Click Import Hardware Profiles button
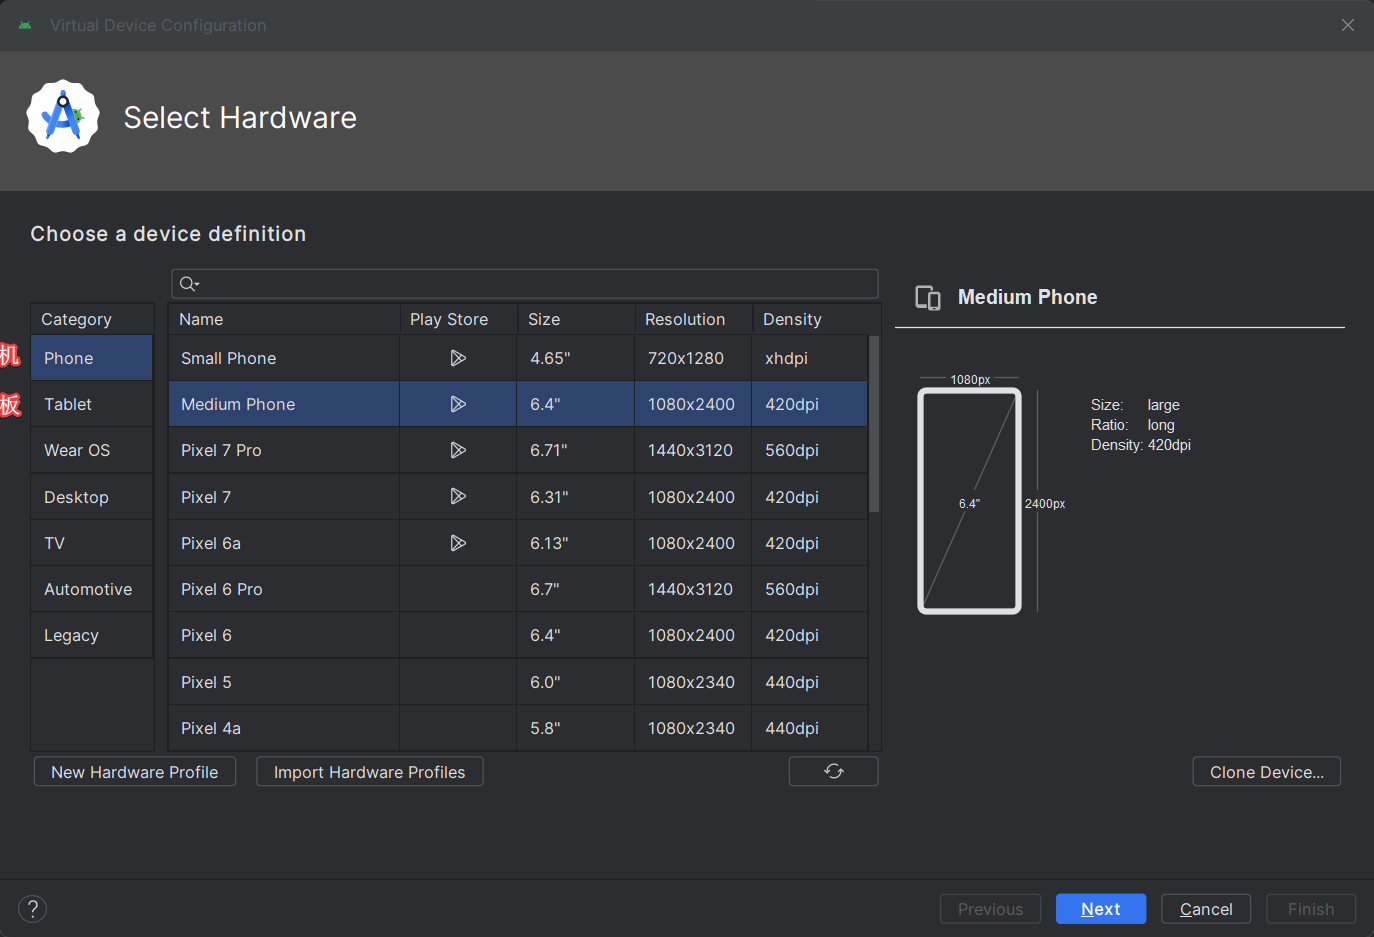Viewport: 1374px width, 937px height. (x=370, y=771)
